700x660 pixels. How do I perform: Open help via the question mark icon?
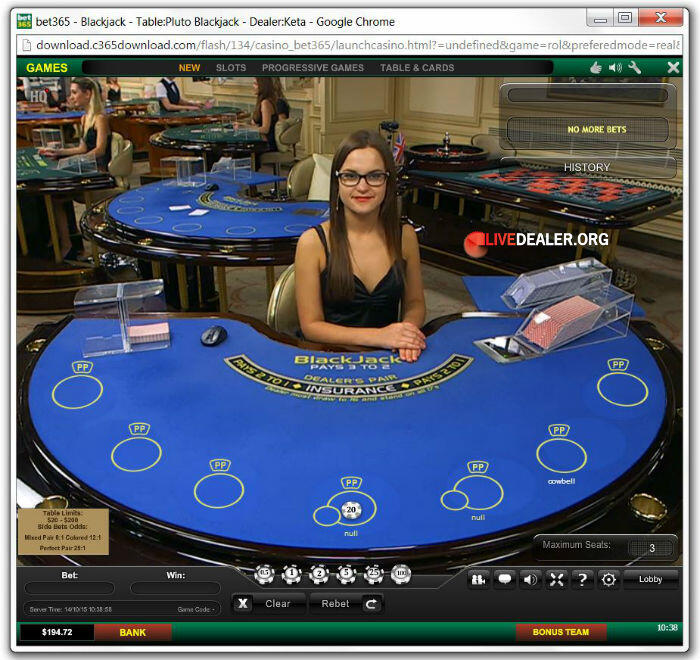point(582,579)
